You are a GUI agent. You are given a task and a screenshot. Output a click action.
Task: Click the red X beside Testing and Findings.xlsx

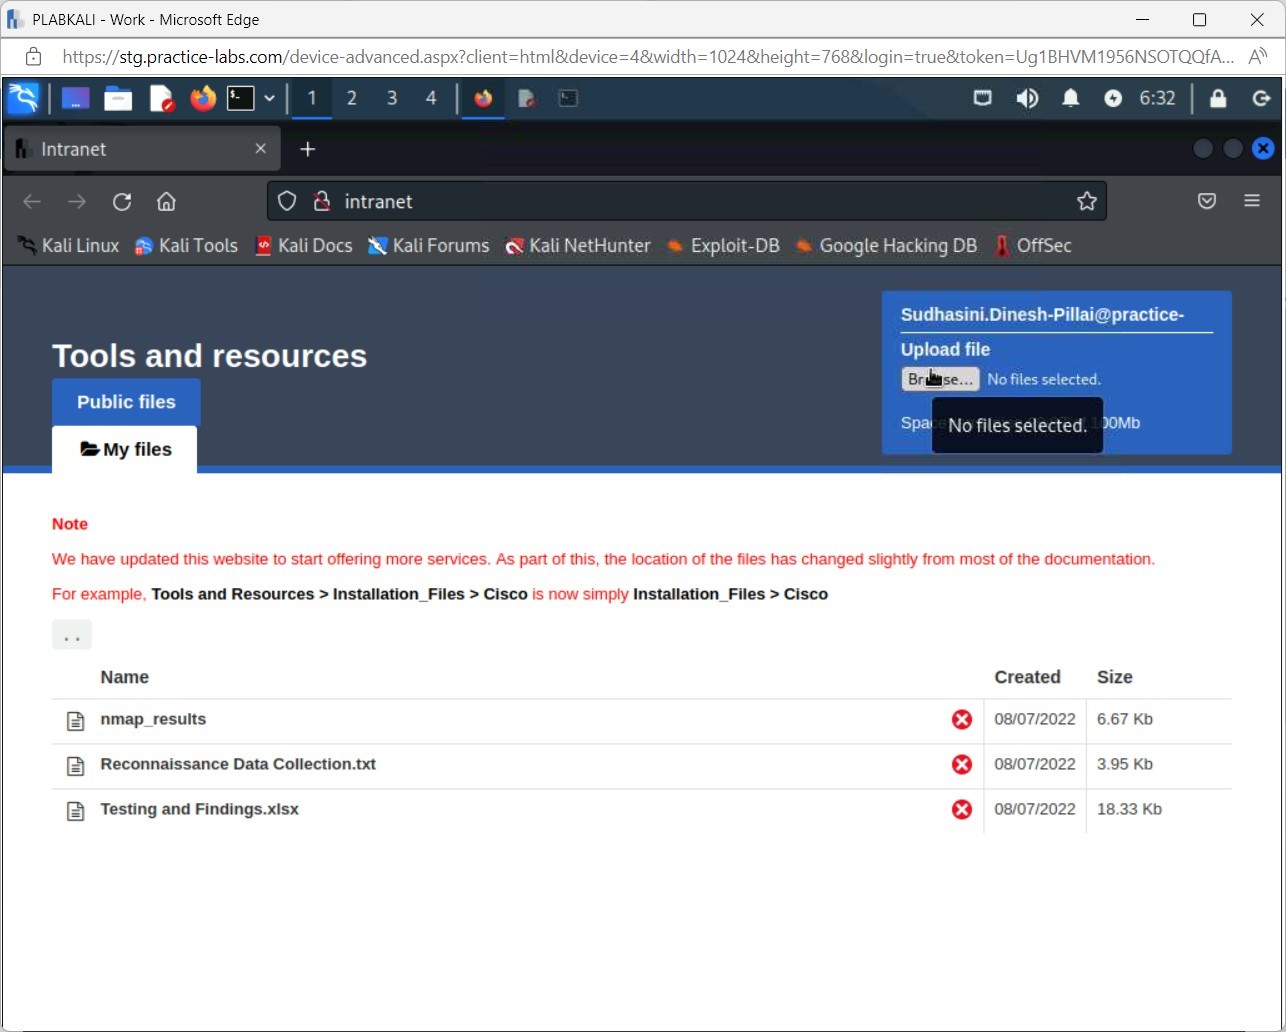tap(961, 809)
